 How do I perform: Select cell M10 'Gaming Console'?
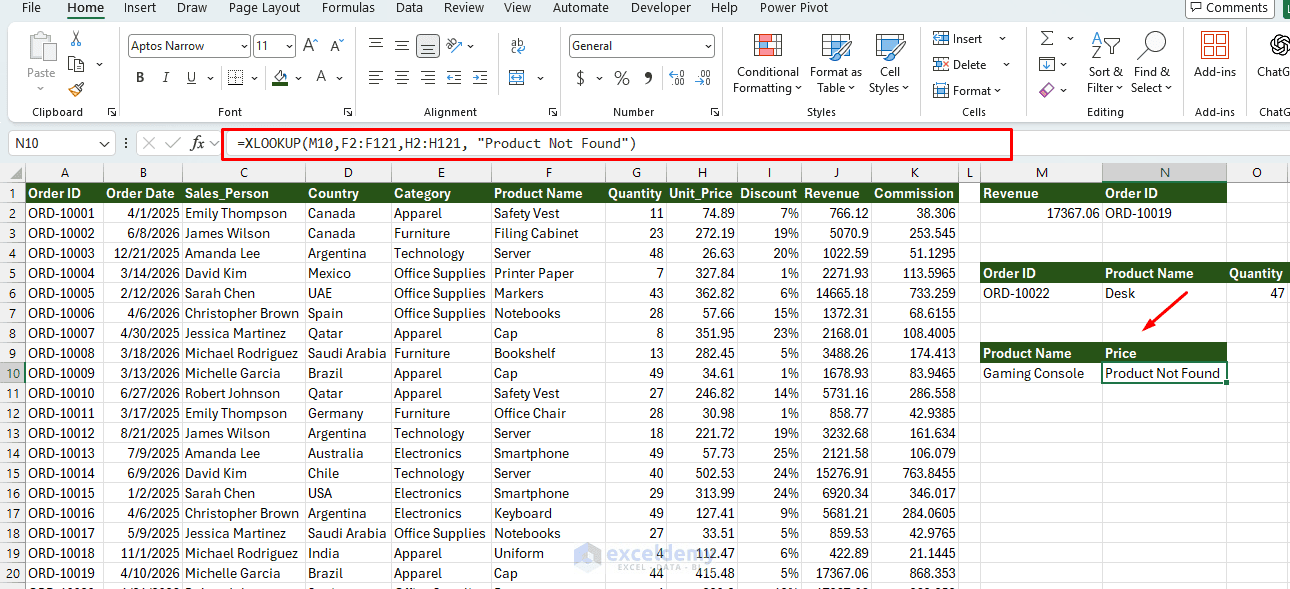1041,373
